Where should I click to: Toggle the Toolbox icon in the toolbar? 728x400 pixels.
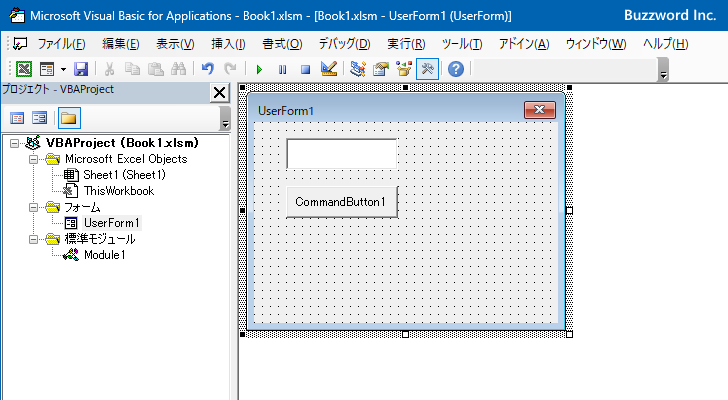[x=427, y=69]
